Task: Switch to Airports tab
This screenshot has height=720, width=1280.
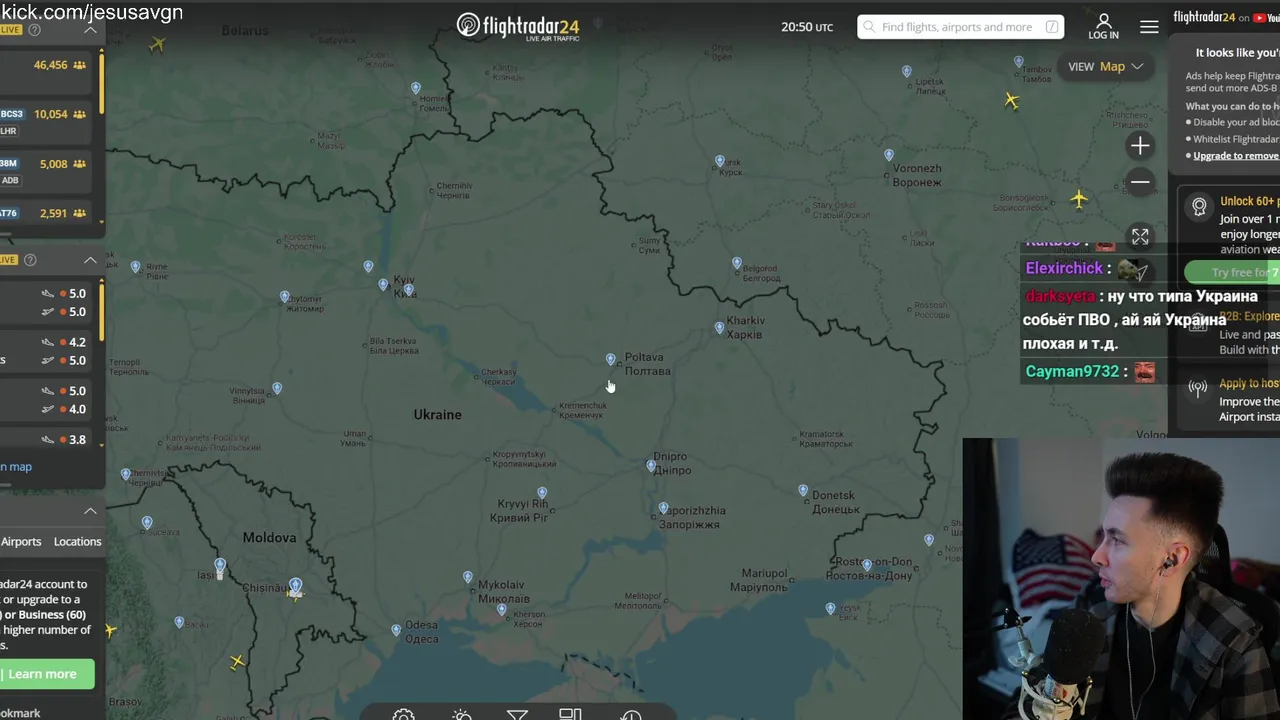Action: coord(21,542)
